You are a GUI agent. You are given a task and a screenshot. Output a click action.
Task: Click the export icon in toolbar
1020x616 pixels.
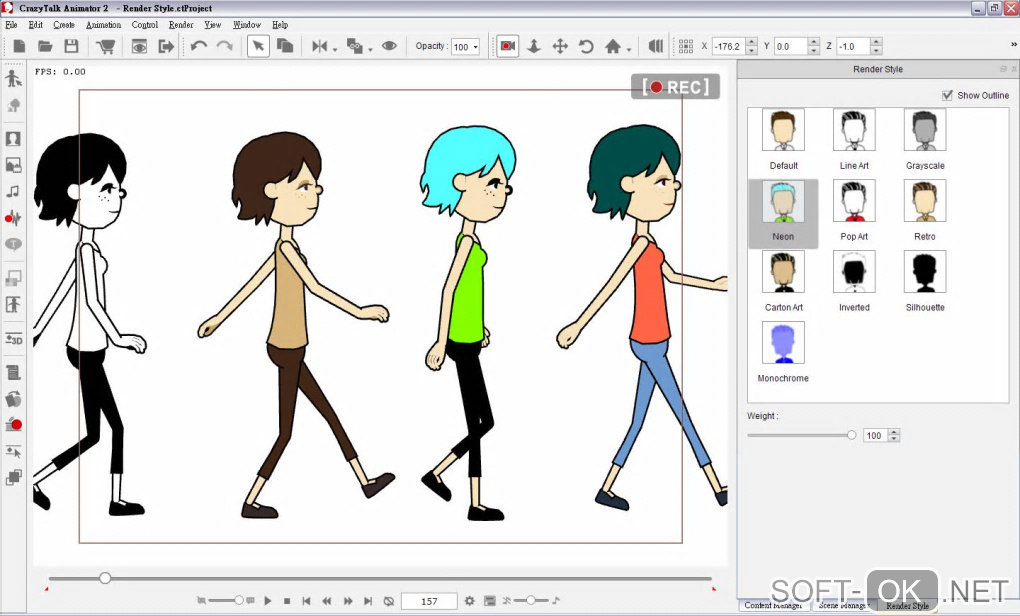tap(166, 46)
